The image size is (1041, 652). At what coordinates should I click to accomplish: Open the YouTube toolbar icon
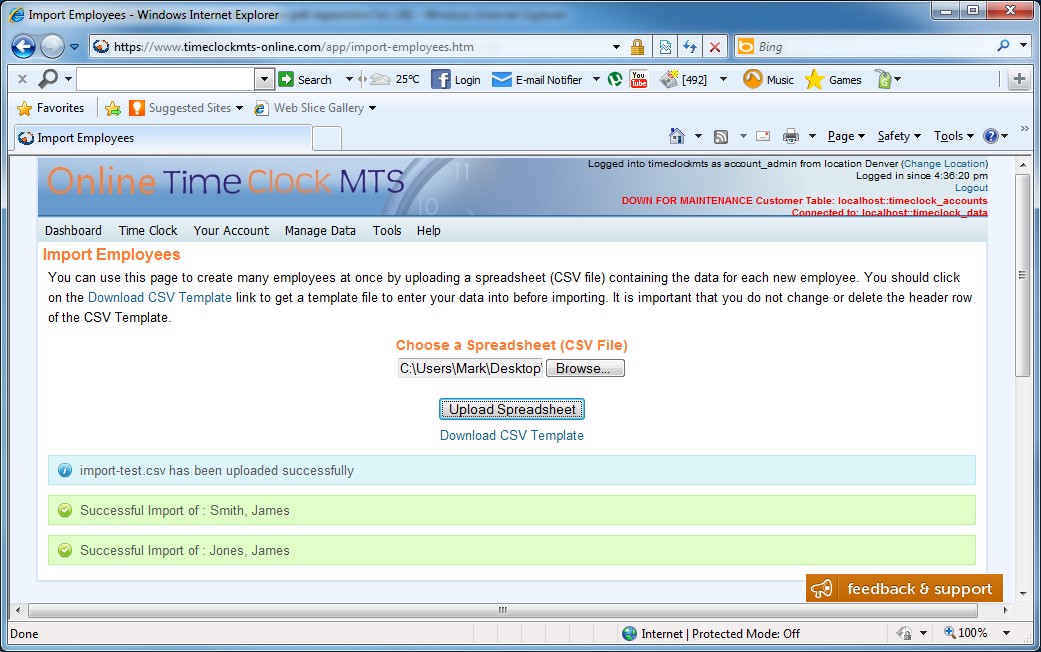click(639, 80)
